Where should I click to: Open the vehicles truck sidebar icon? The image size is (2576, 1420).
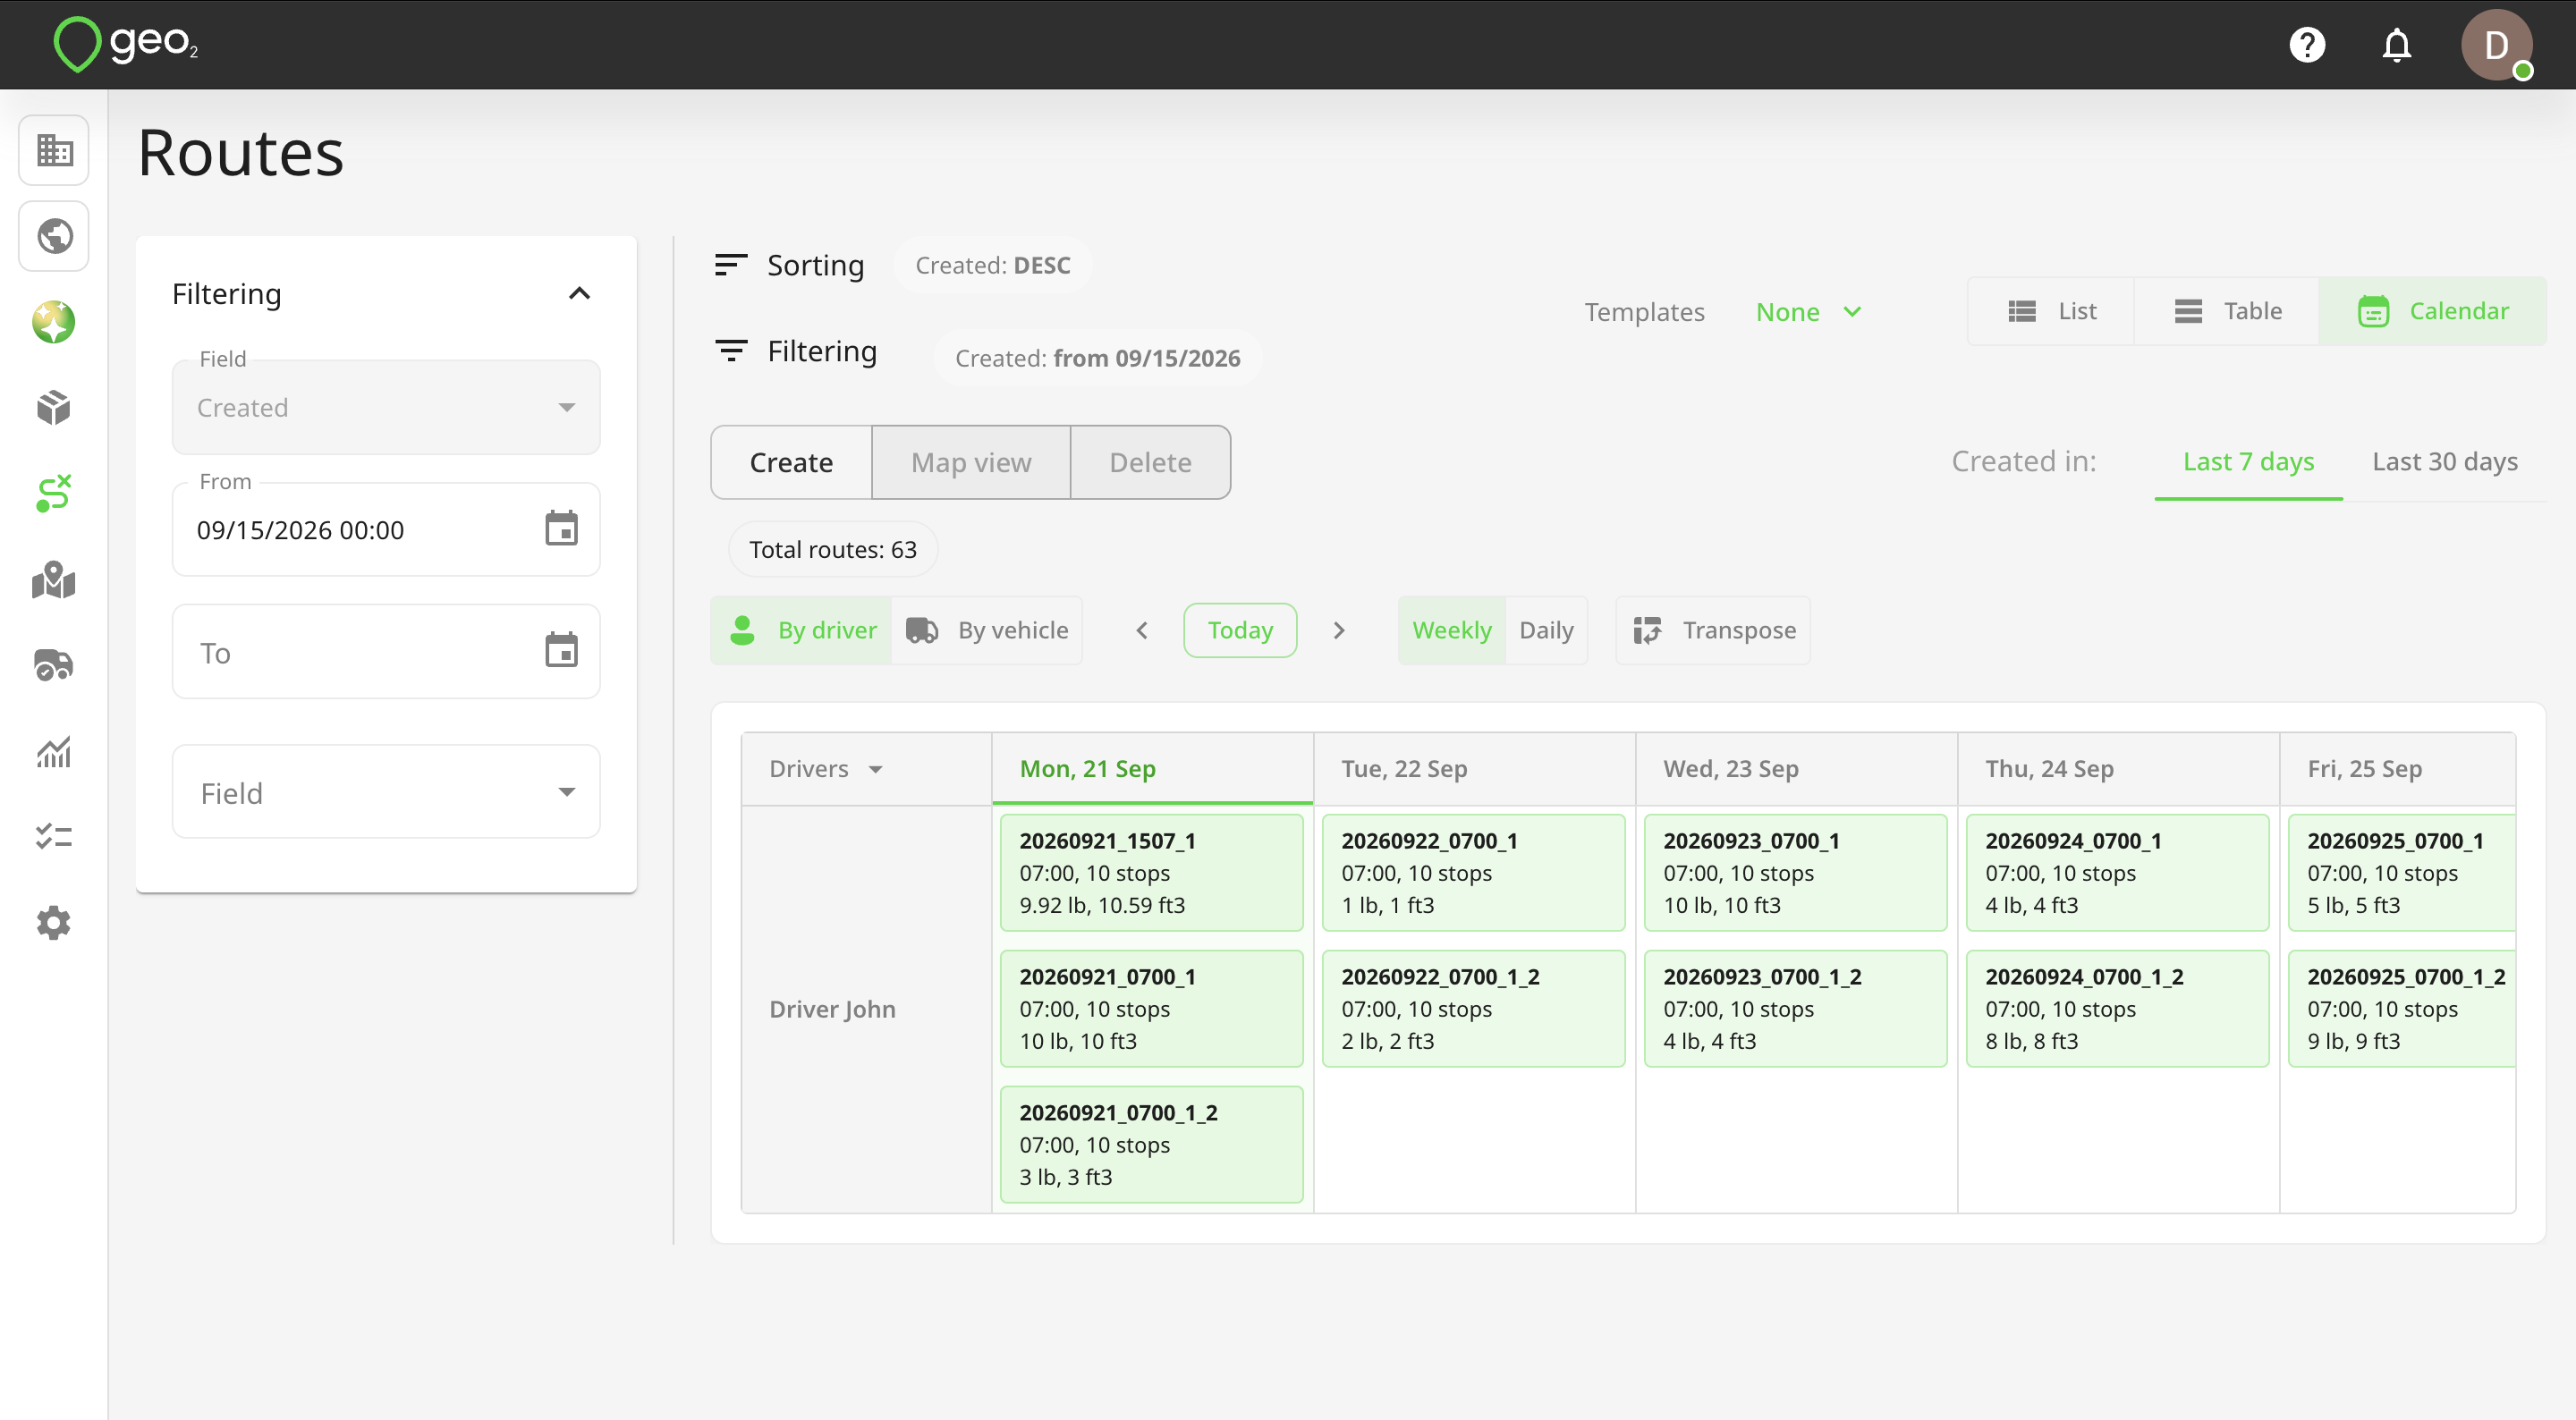(x=54, y=665)
